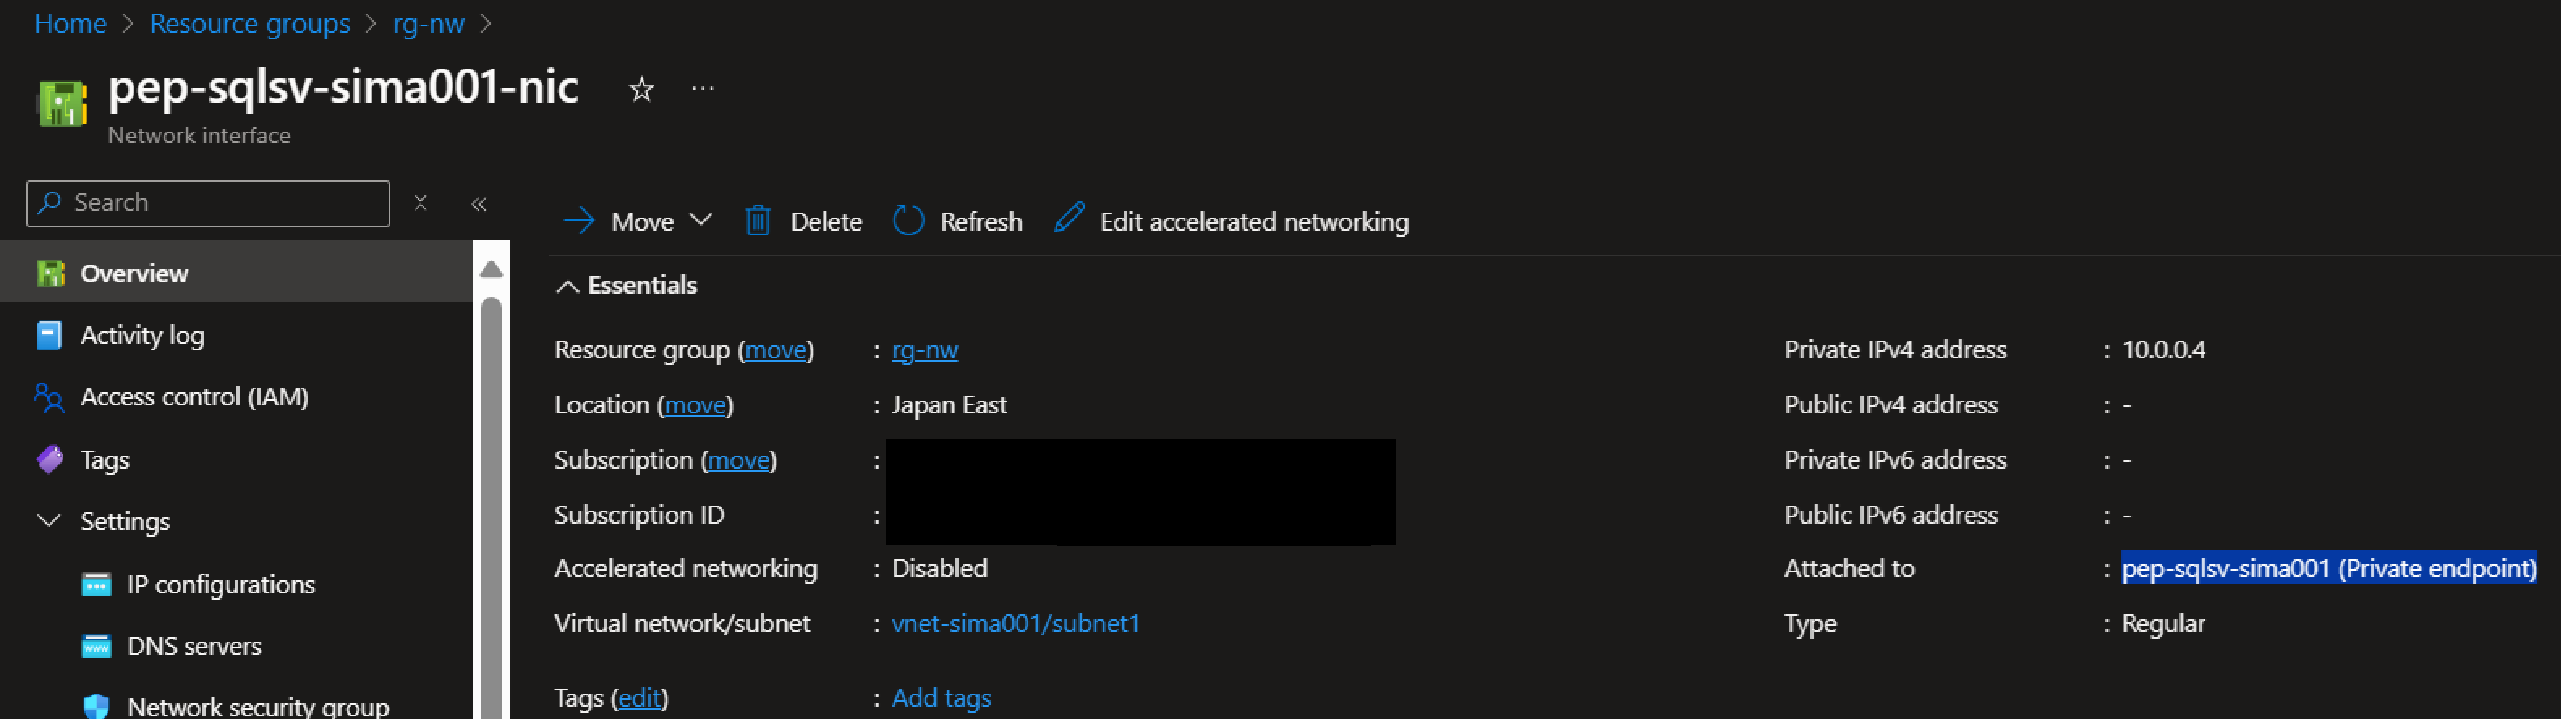
Task: Clear the sidebar search with X icon
Action: tap(421, 203)
